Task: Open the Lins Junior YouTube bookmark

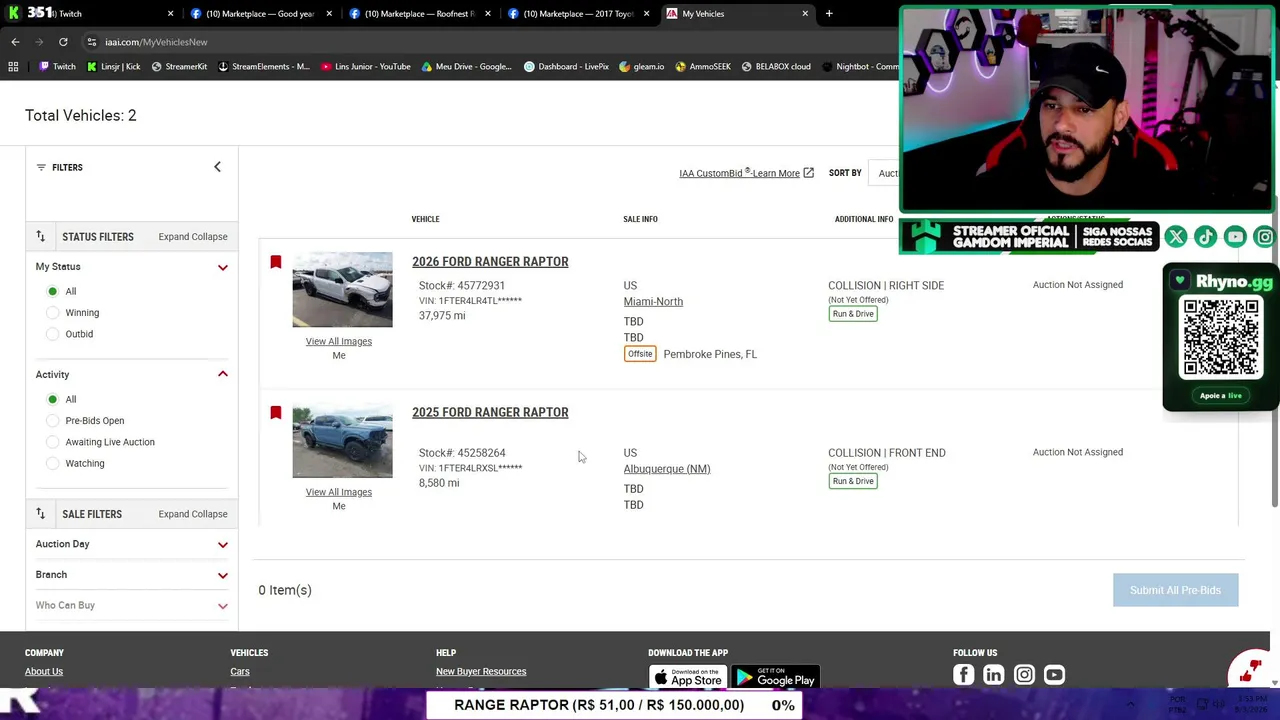Action: coord(366,67)
